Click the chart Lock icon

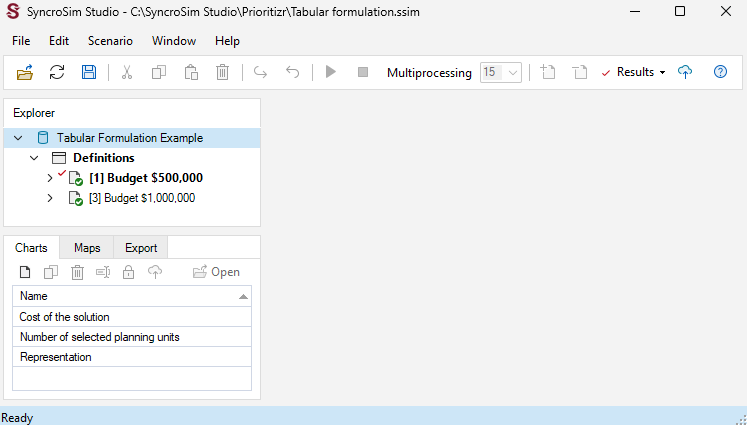[129, 273]
